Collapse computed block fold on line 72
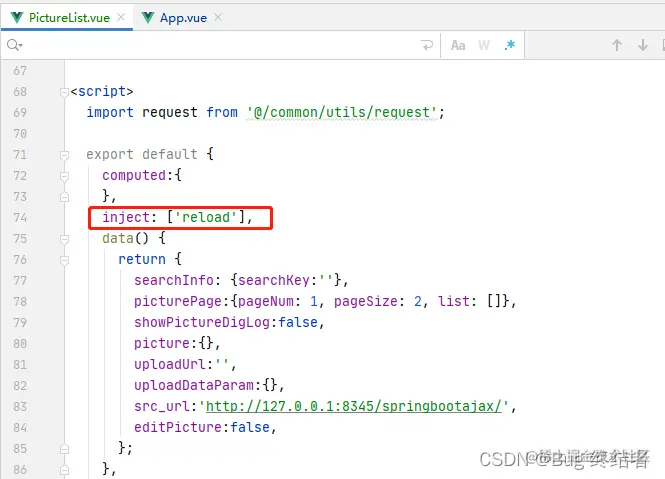The height and width of the screenshot is (479, 665). [64, 176]
